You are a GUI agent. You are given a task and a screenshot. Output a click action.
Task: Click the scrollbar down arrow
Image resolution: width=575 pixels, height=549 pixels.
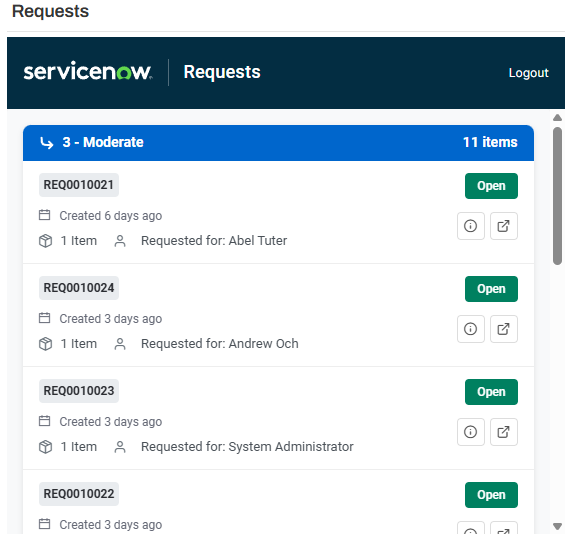pos(557,526)
